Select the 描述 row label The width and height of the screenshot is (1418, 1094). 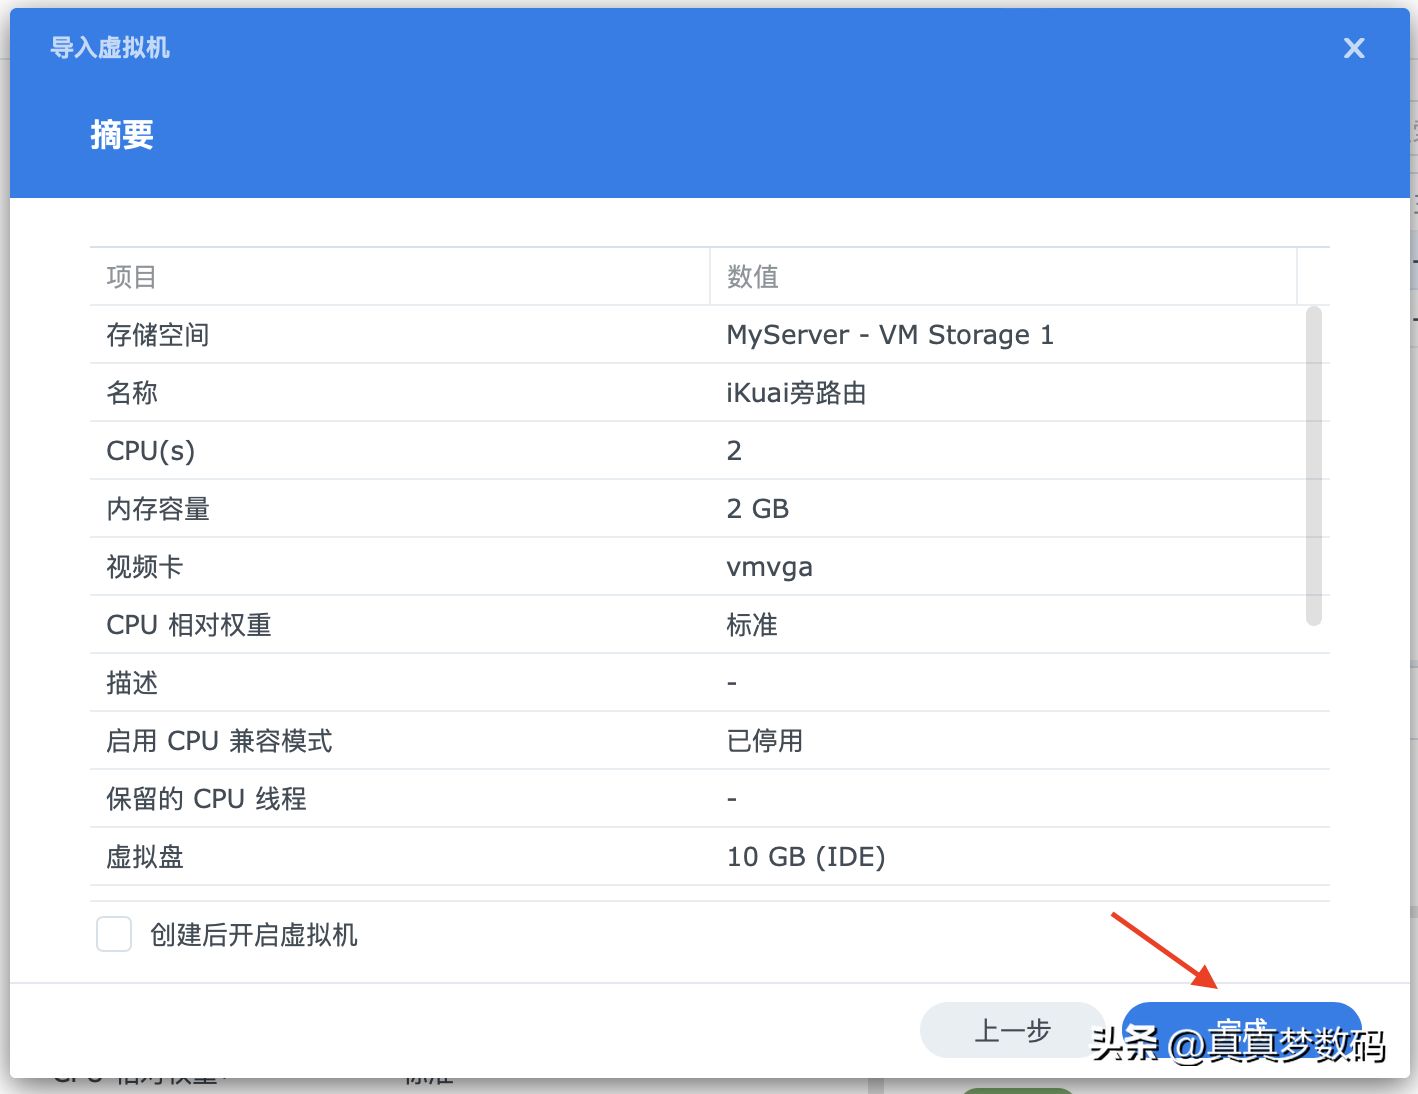(132, 683)
